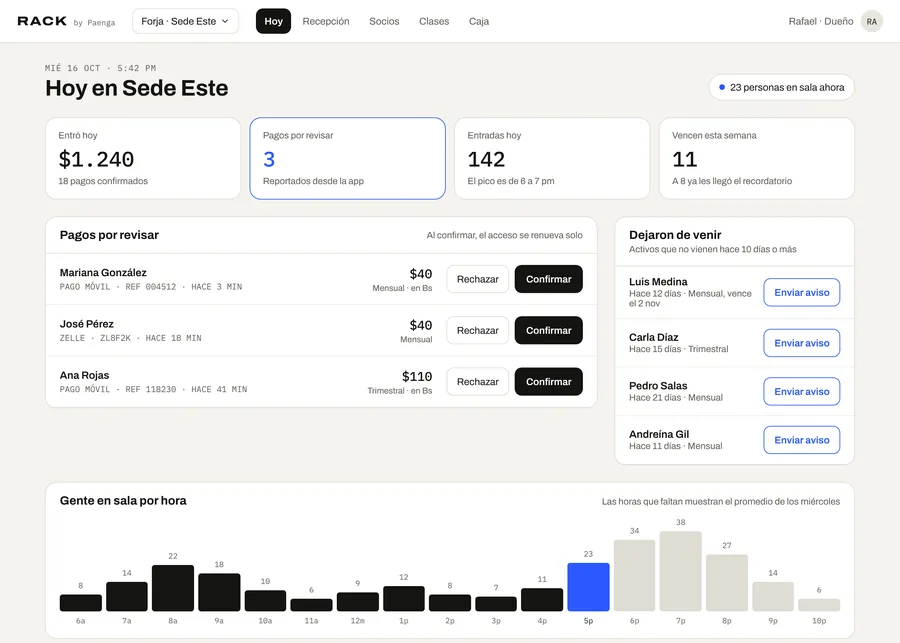Screen dimensions: 900x643
Task: Confirm José Pérez's Zelle payment
Action: [x=548, y=330]
